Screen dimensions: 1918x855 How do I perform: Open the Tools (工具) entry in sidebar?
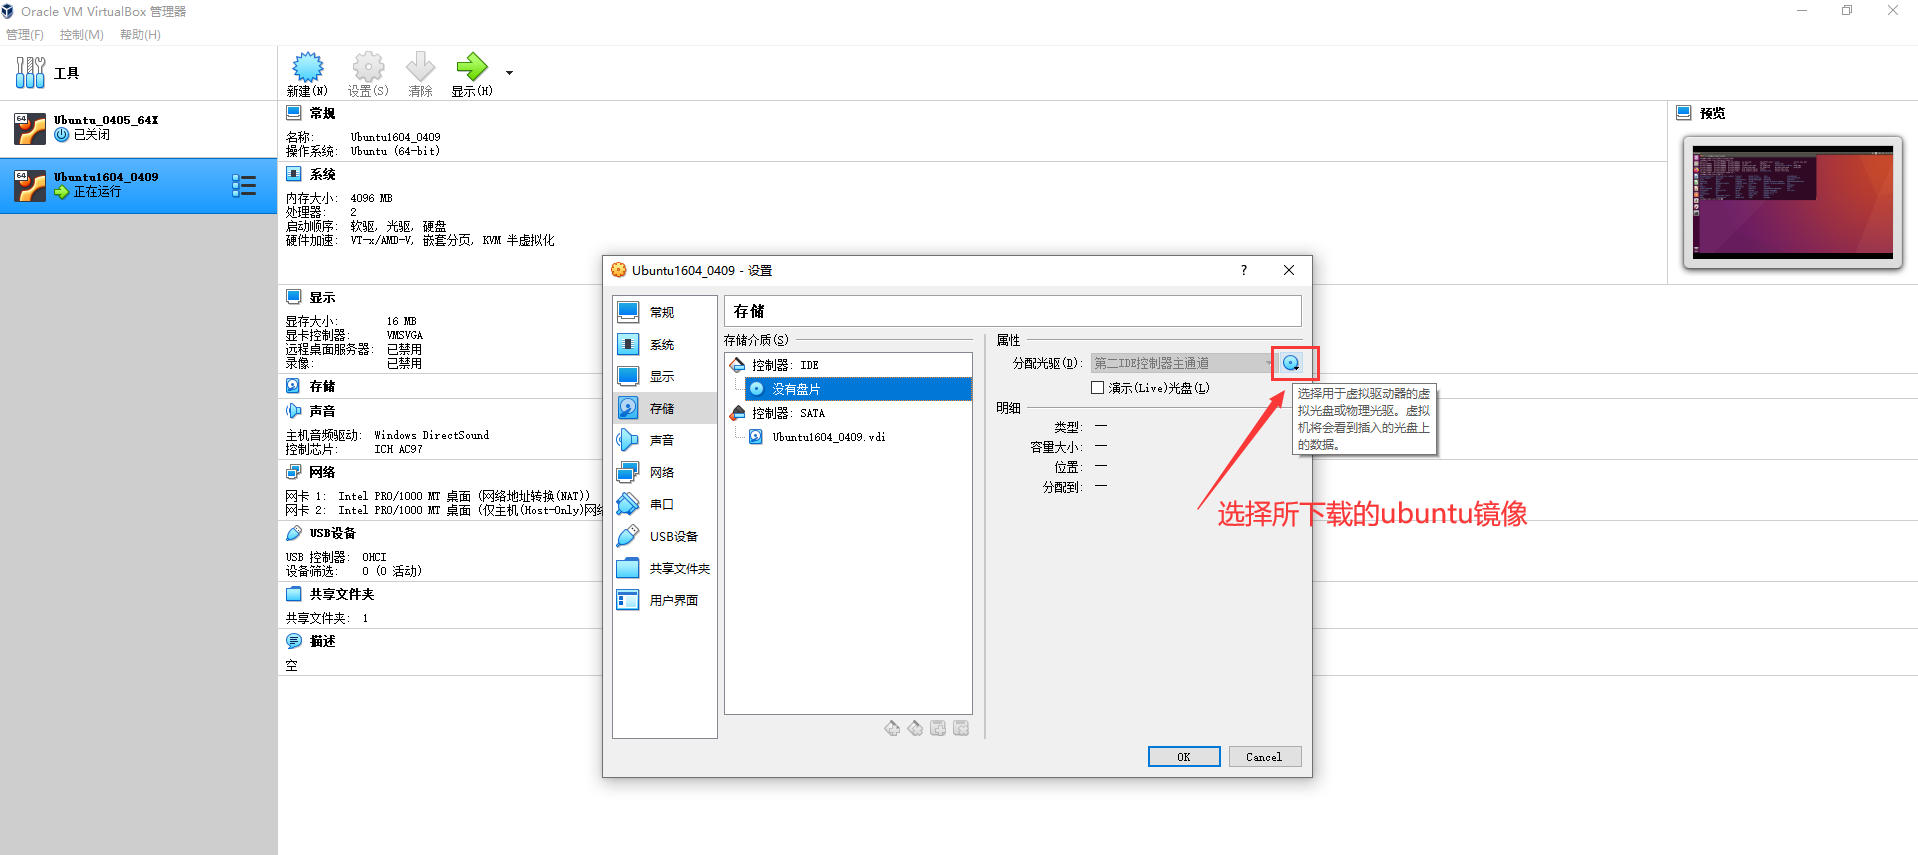138,73
